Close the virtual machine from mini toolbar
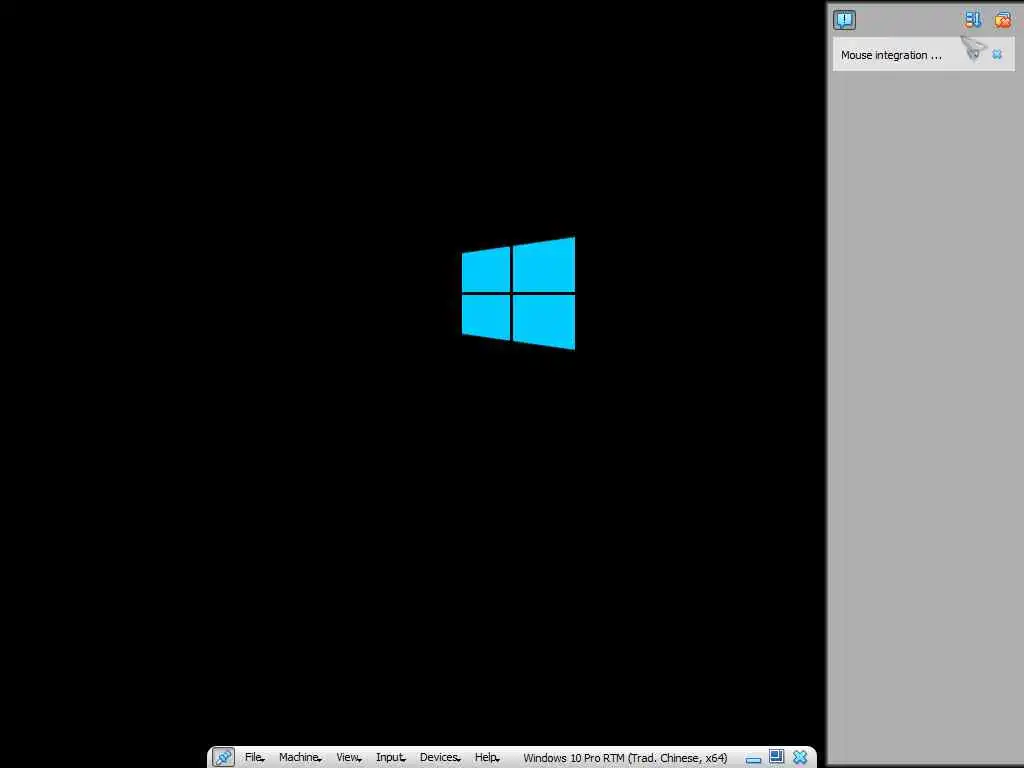Viewport: 1024px width, 768px height. pos(800,758)
